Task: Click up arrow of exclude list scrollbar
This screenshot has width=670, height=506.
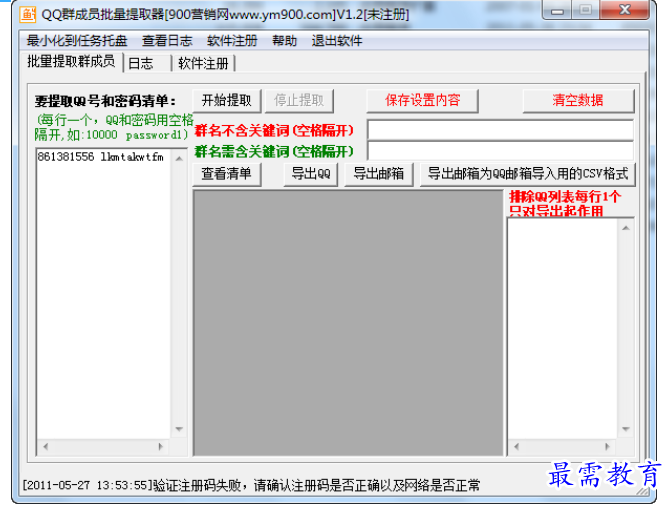Action: (626, 228)
